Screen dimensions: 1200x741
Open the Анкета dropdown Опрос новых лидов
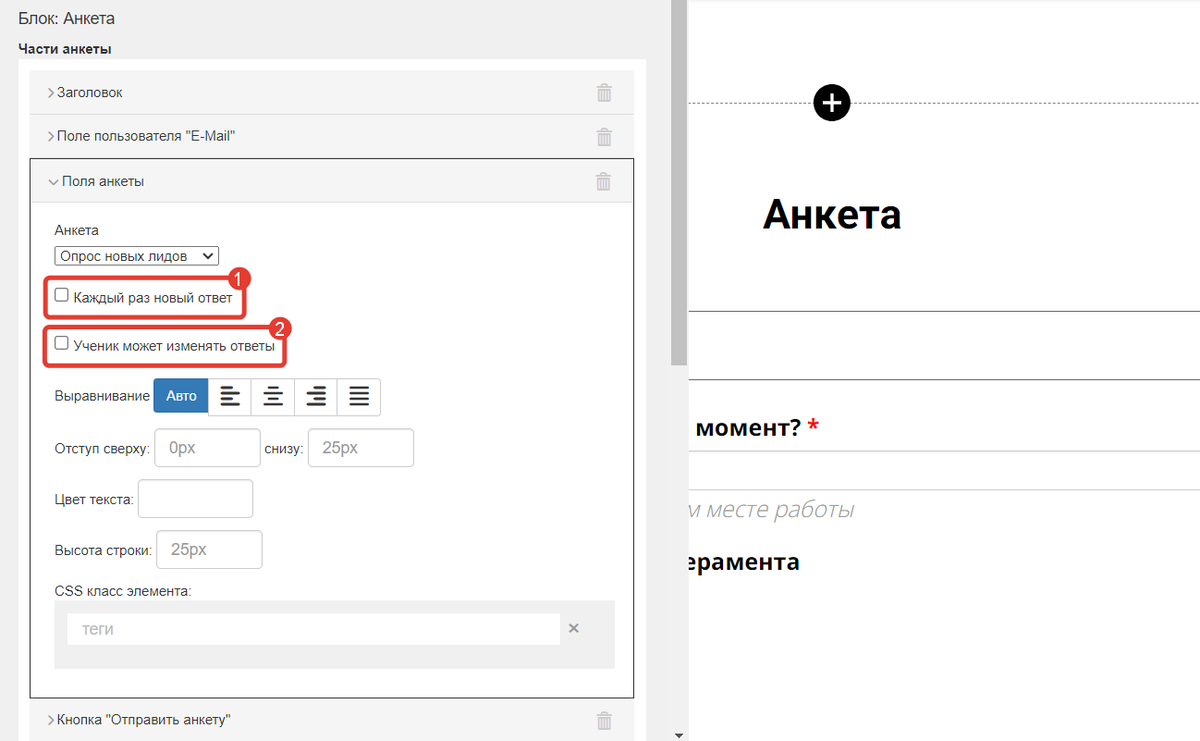(x=137, y=256)
